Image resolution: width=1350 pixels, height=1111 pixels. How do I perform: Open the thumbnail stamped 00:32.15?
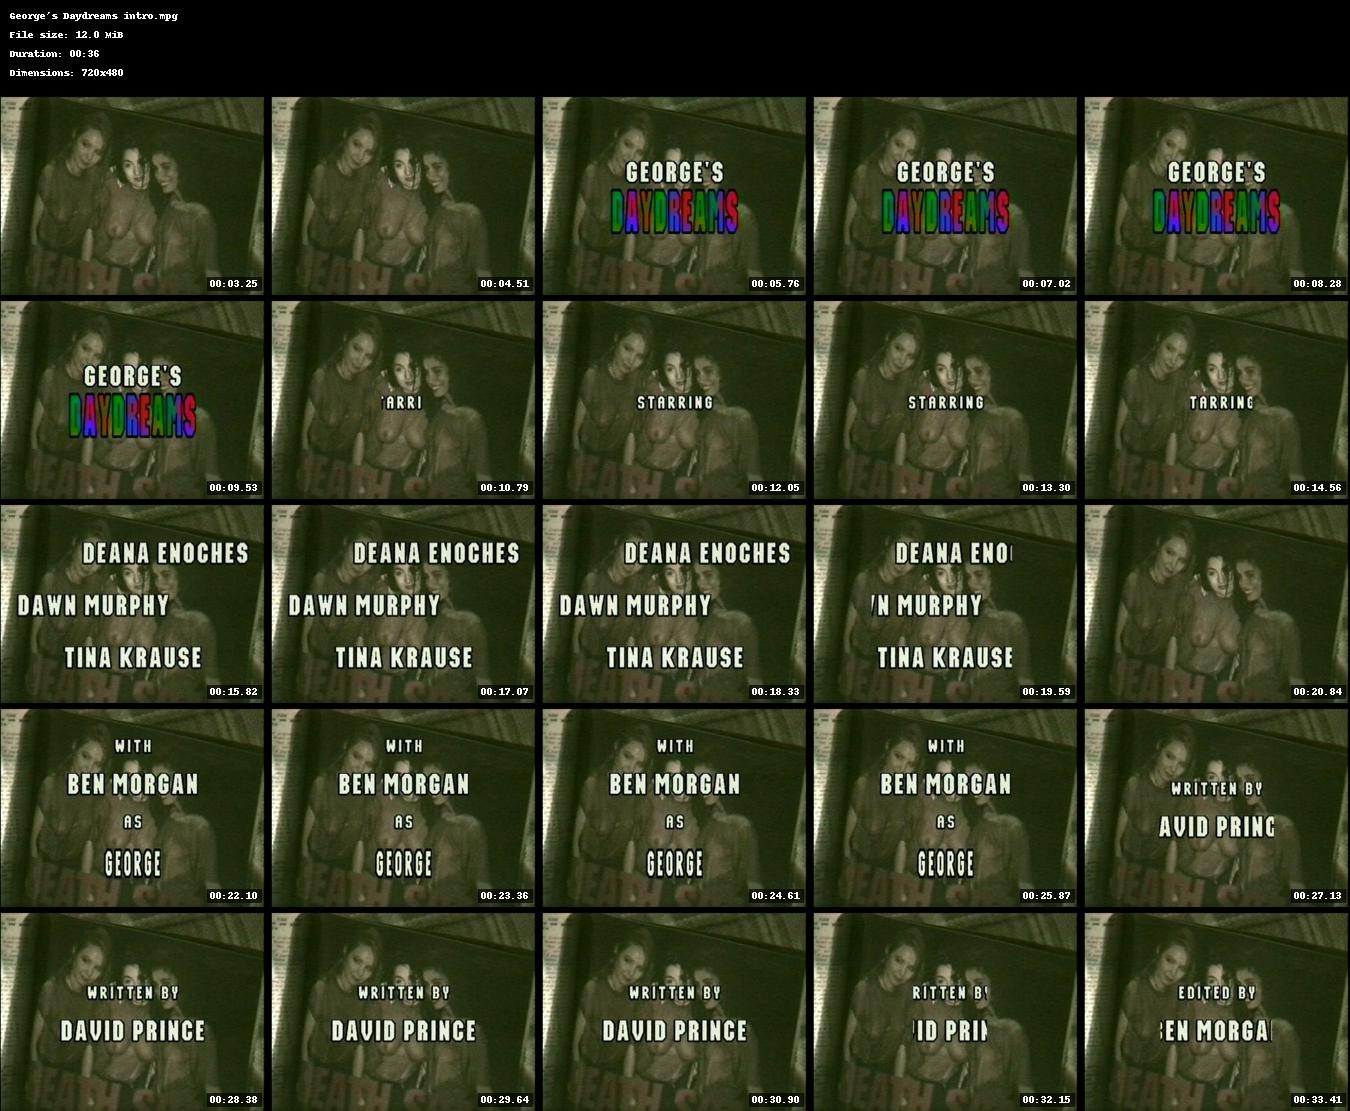coord(945,1012)
